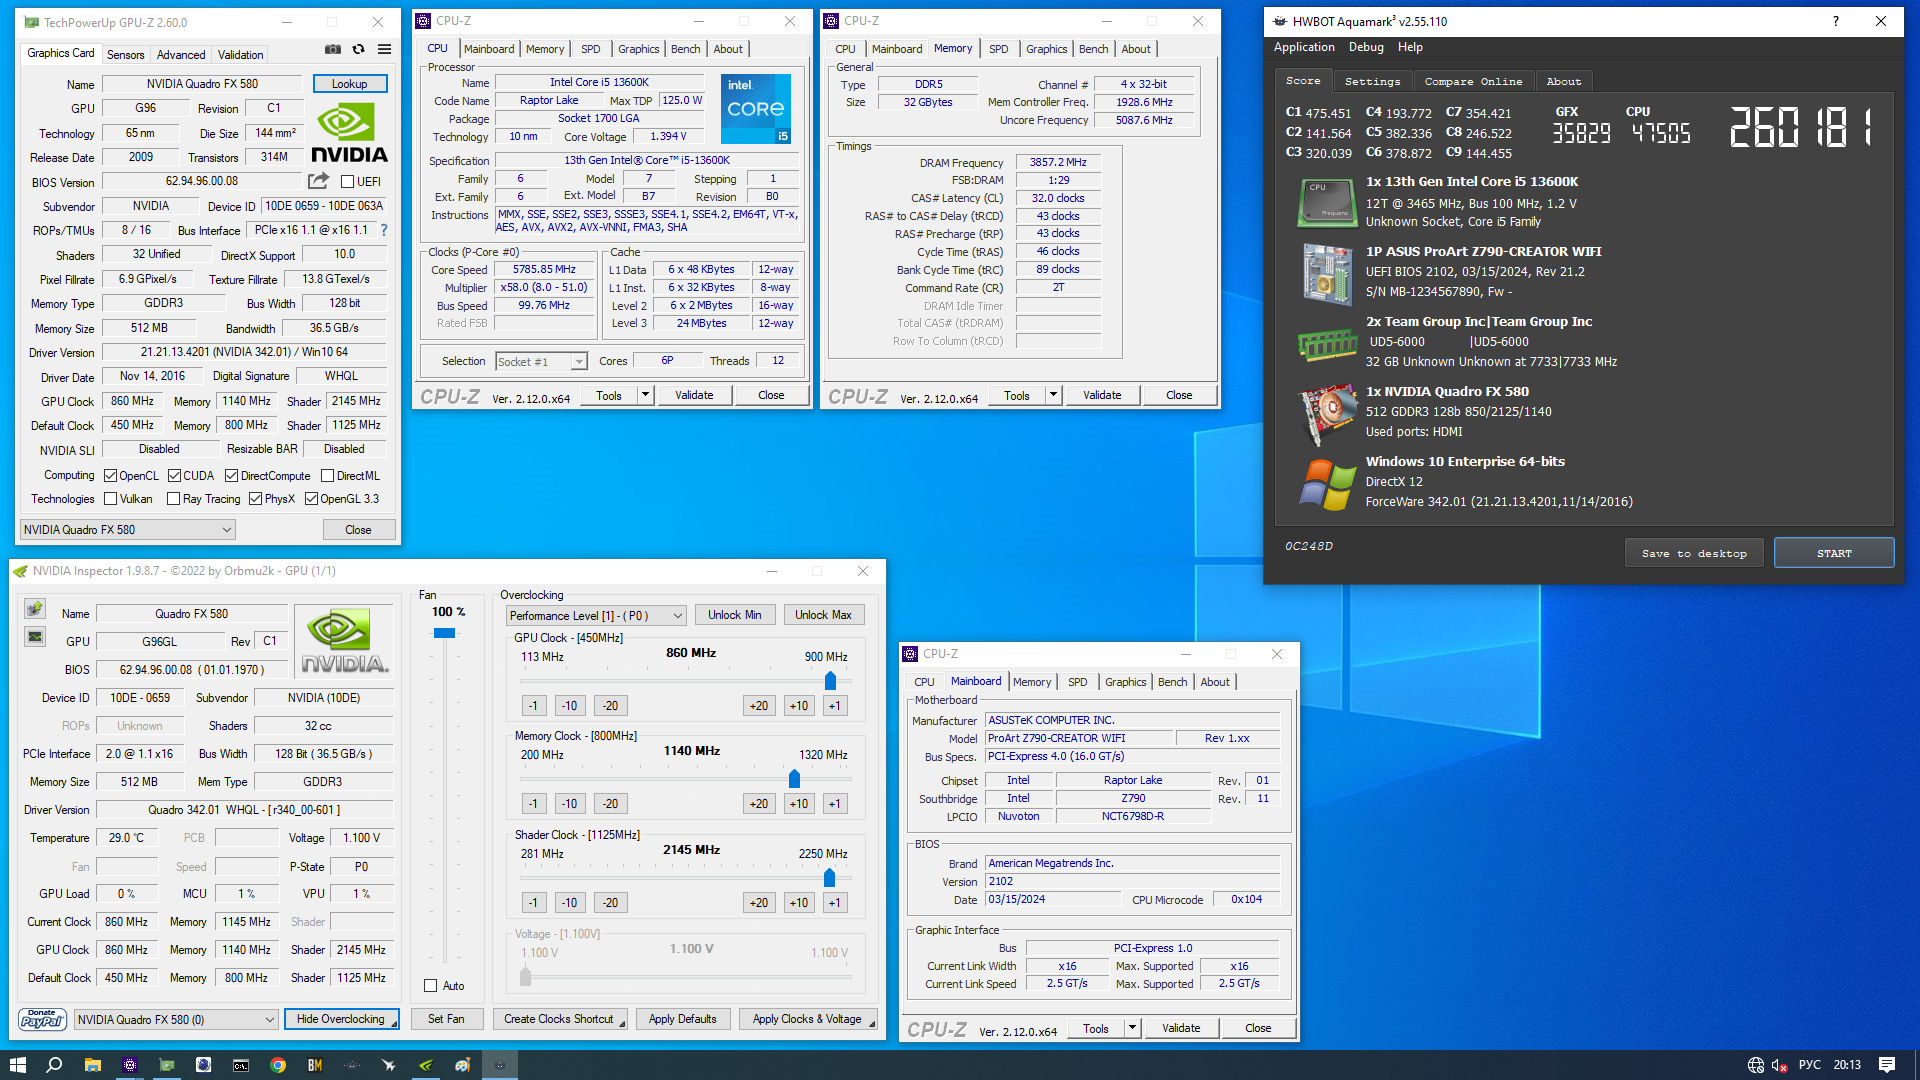Click the GPU Clock slider handle
The height and width of the screenshot is (1080, 1920).
click(830, 681)
